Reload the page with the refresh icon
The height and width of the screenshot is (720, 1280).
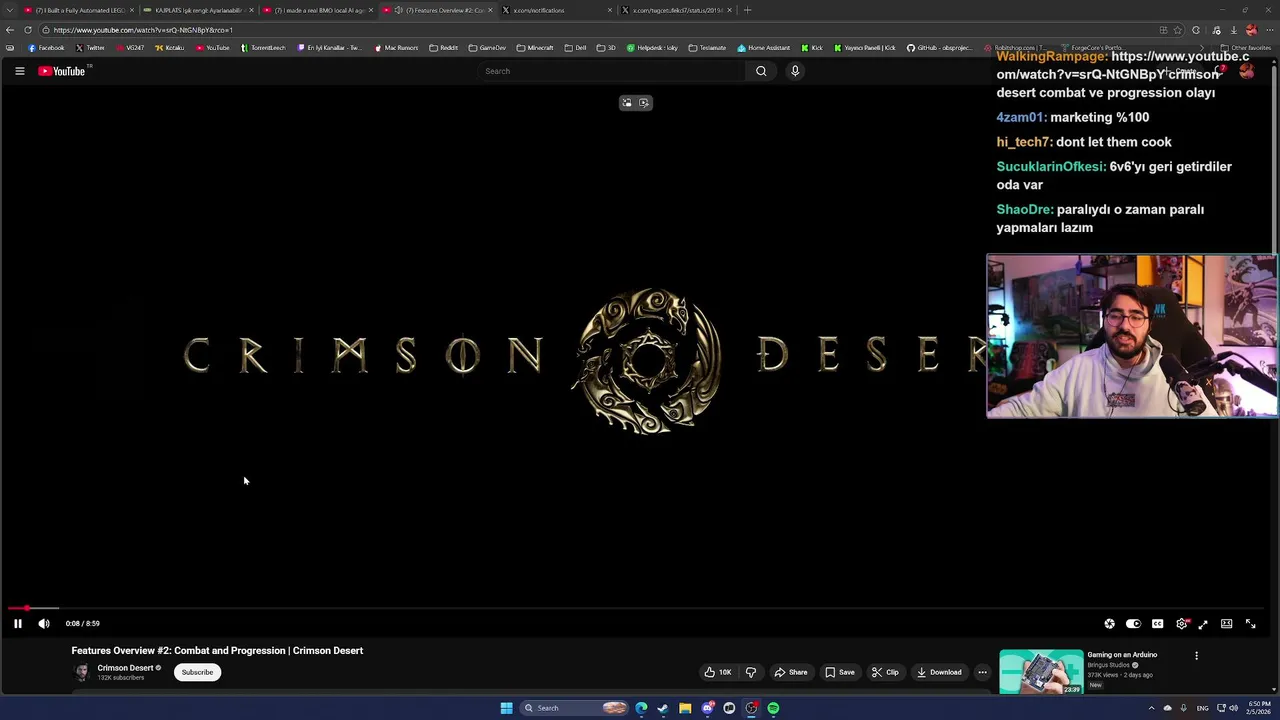[28, 30]
